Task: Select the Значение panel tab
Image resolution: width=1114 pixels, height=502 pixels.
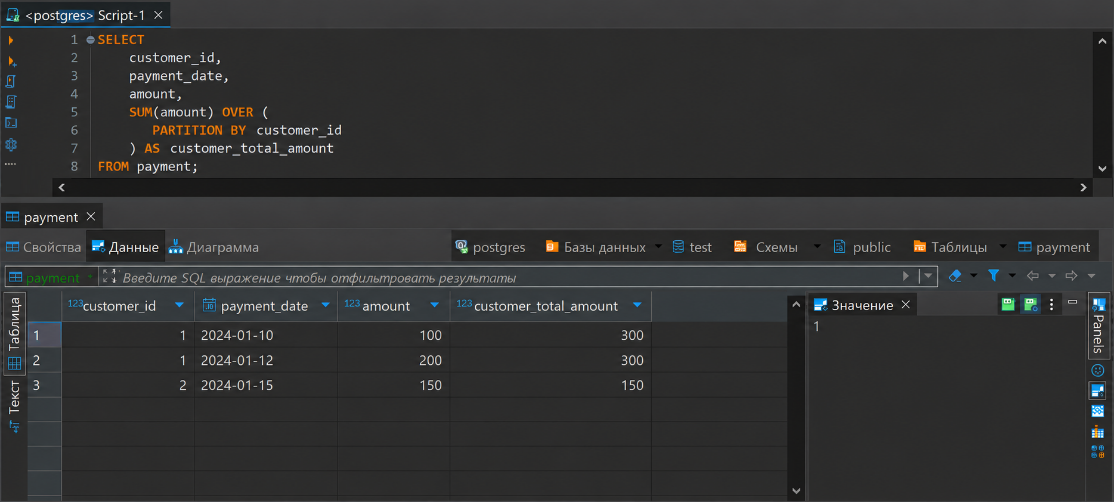Action: (x=862, y=305)
